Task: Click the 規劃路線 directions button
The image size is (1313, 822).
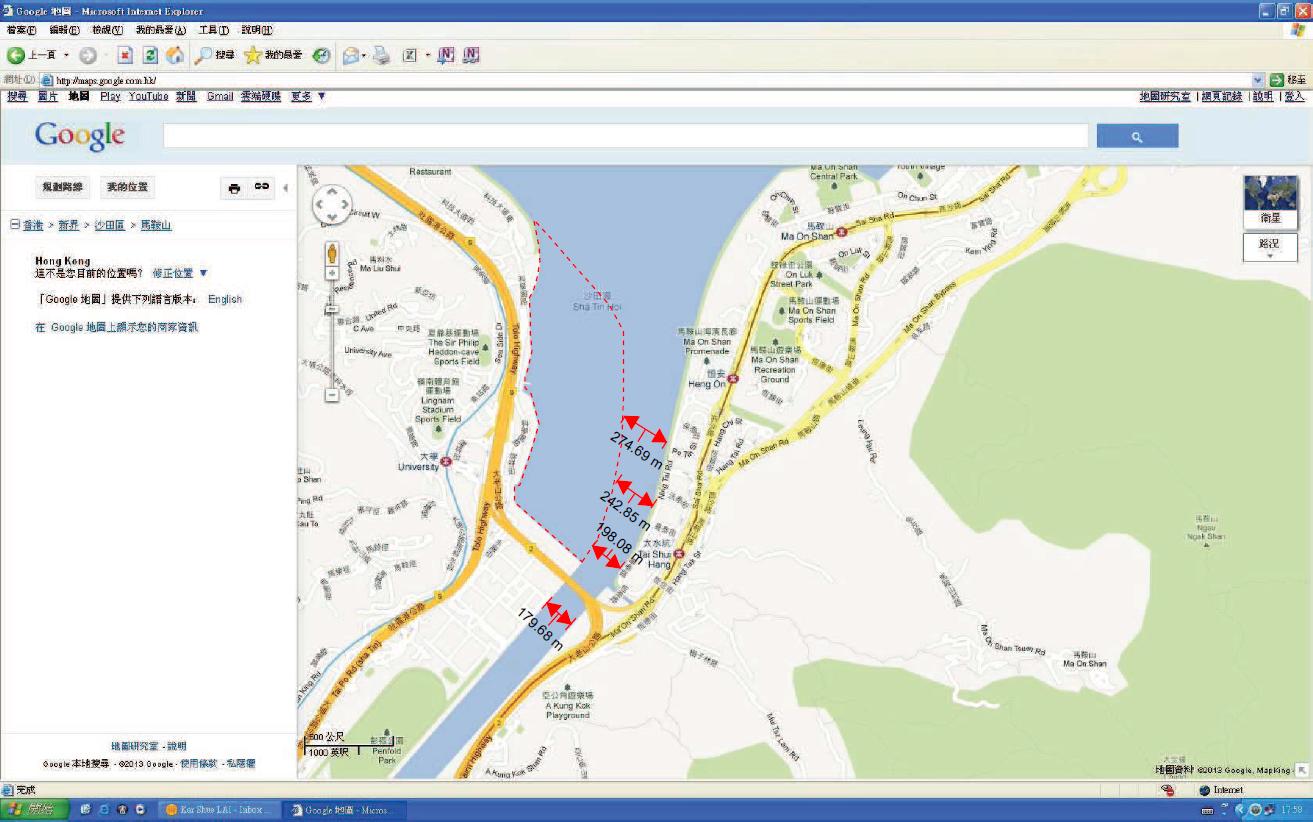Action: (x=62, y=188)
